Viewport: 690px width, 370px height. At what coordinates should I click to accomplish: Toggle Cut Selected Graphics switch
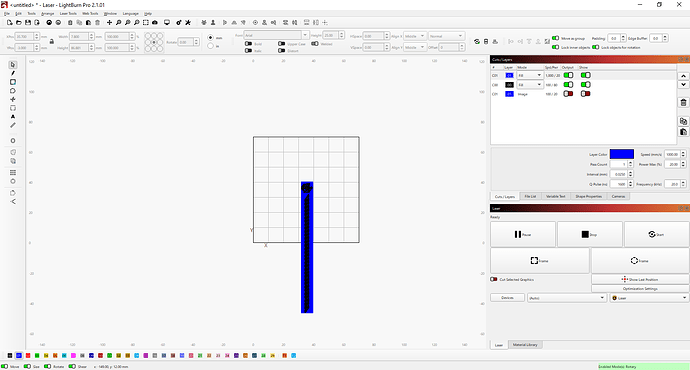(494, 279)
